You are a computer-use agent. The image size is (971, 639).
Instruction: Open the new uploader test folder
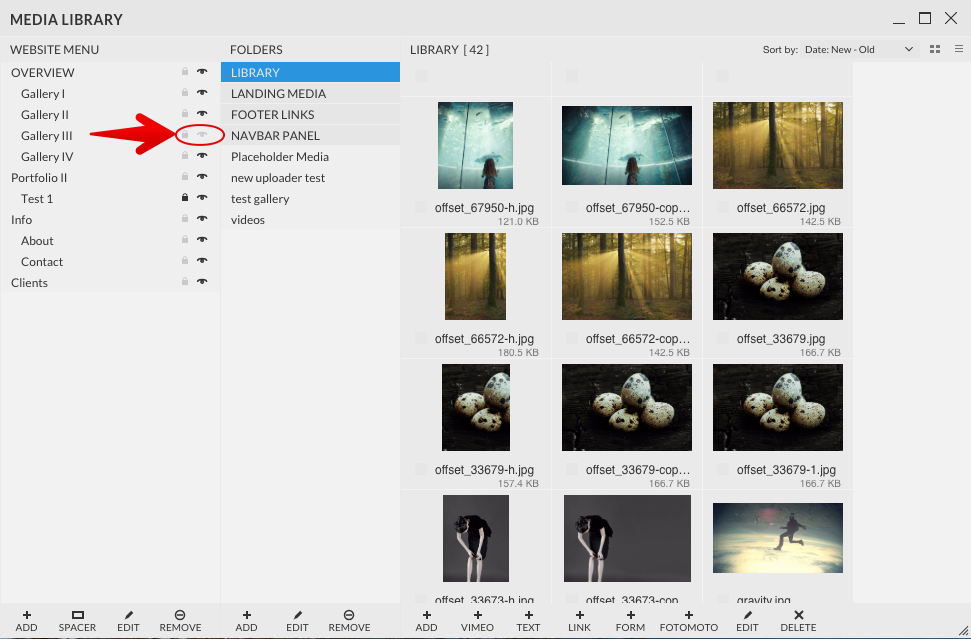pyautogui.click(x=310, y=177)
